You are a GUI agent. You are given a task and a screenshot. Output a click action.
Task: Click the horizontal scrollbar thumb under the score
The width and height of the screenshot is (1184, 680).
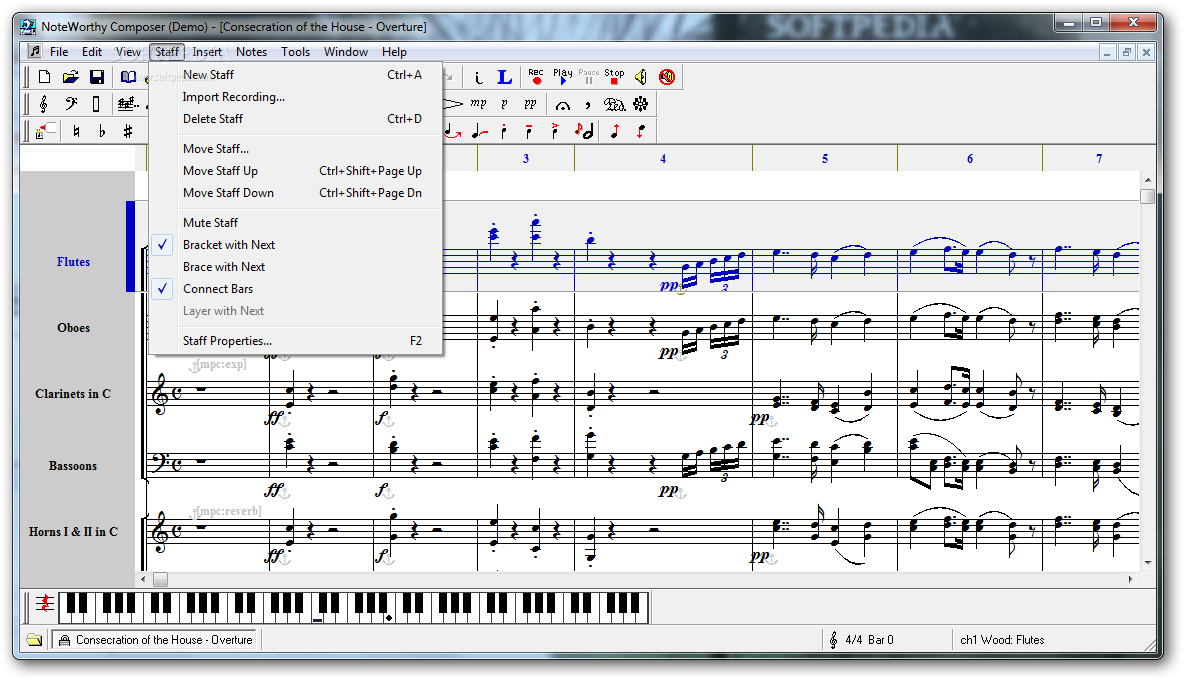(x=160, y=580)
